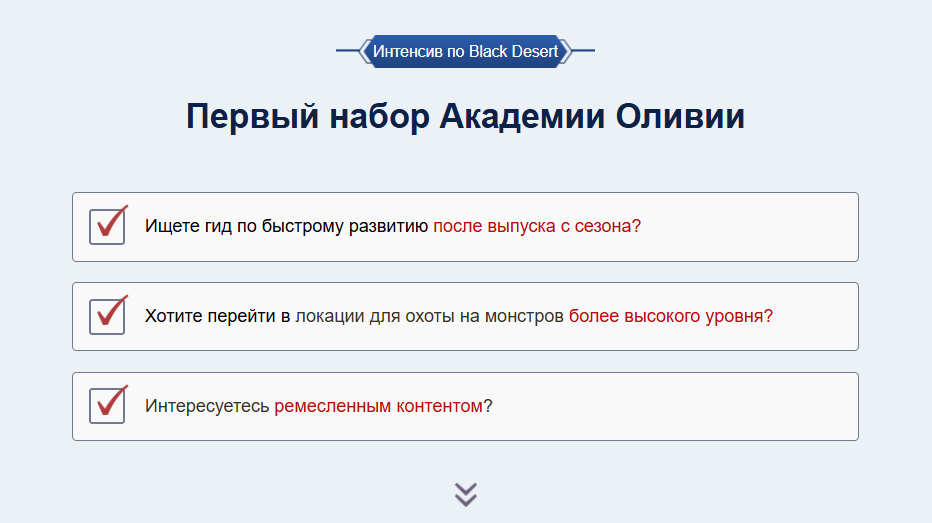This screenshot has width=932, height=523.
Task: Click the "Интенсив по Black Desert" badge
Action: point(465,51)
